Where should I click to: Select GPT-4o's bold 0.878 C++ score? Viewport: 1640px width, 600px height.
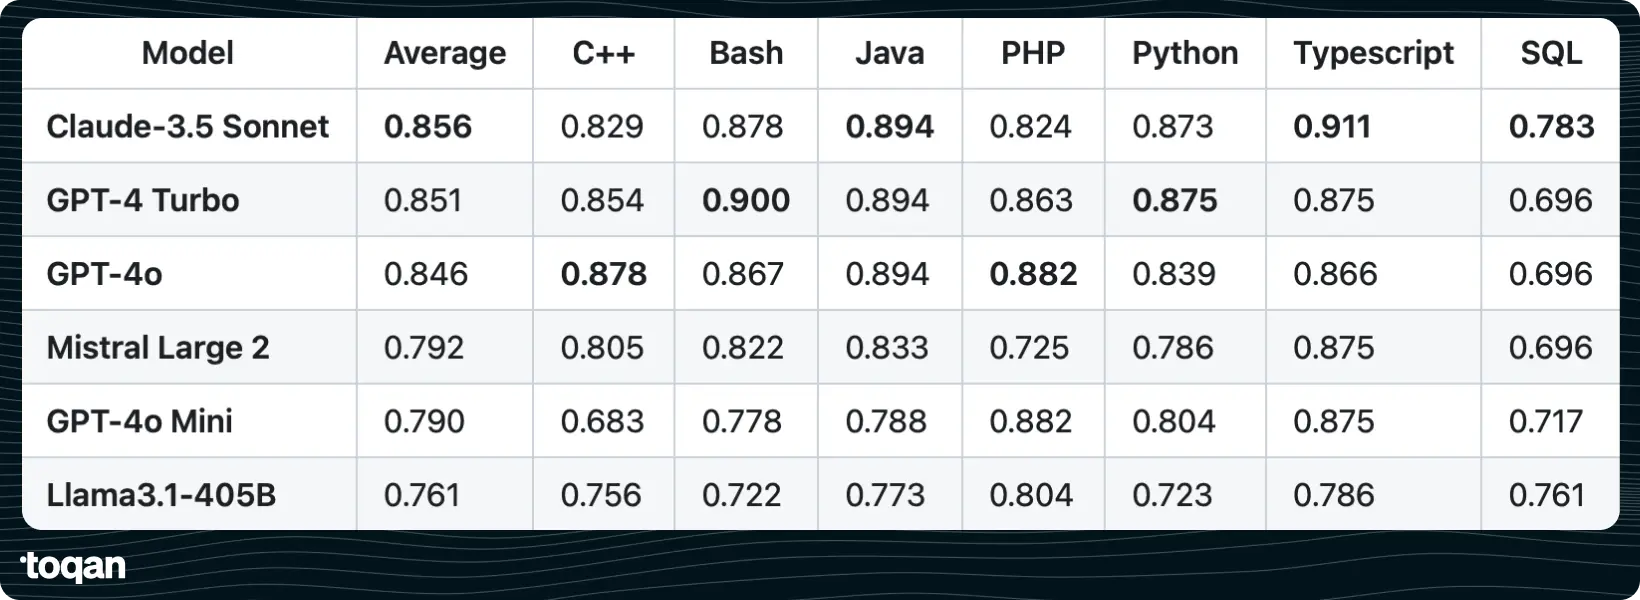[604, 274]
